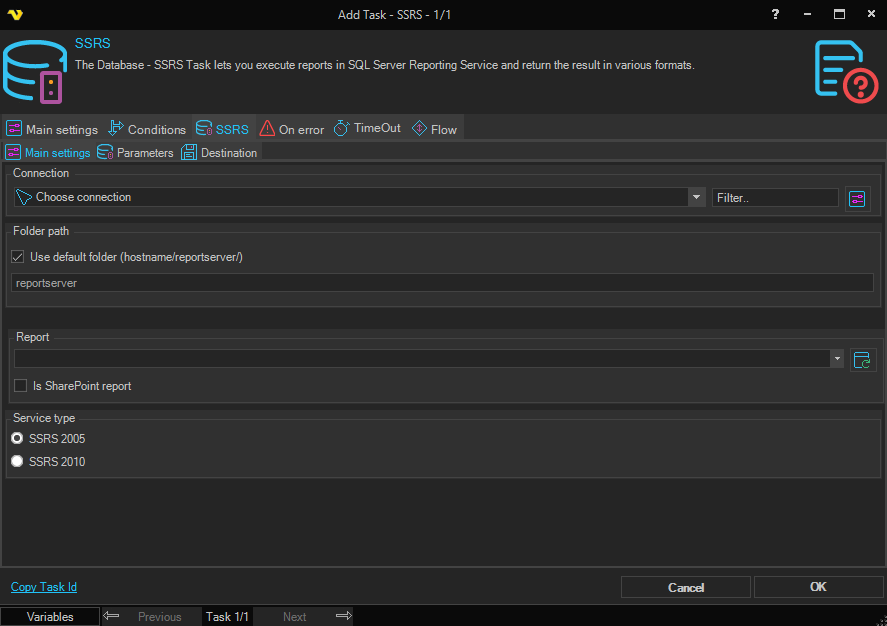Open connection settings icon beside Filter
The image size is (887, 626).
[858, 198]
